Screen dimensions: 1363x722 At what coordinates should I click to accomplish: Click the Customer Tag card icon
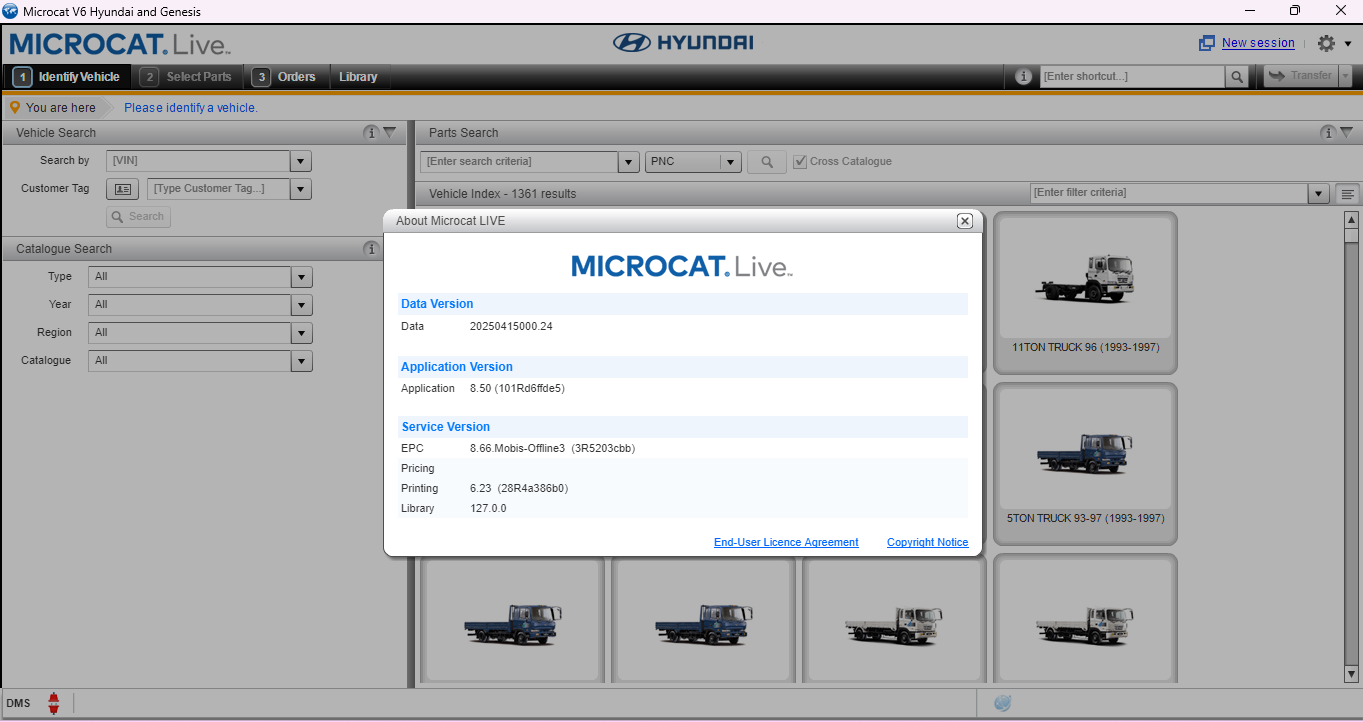click(122, 189)
